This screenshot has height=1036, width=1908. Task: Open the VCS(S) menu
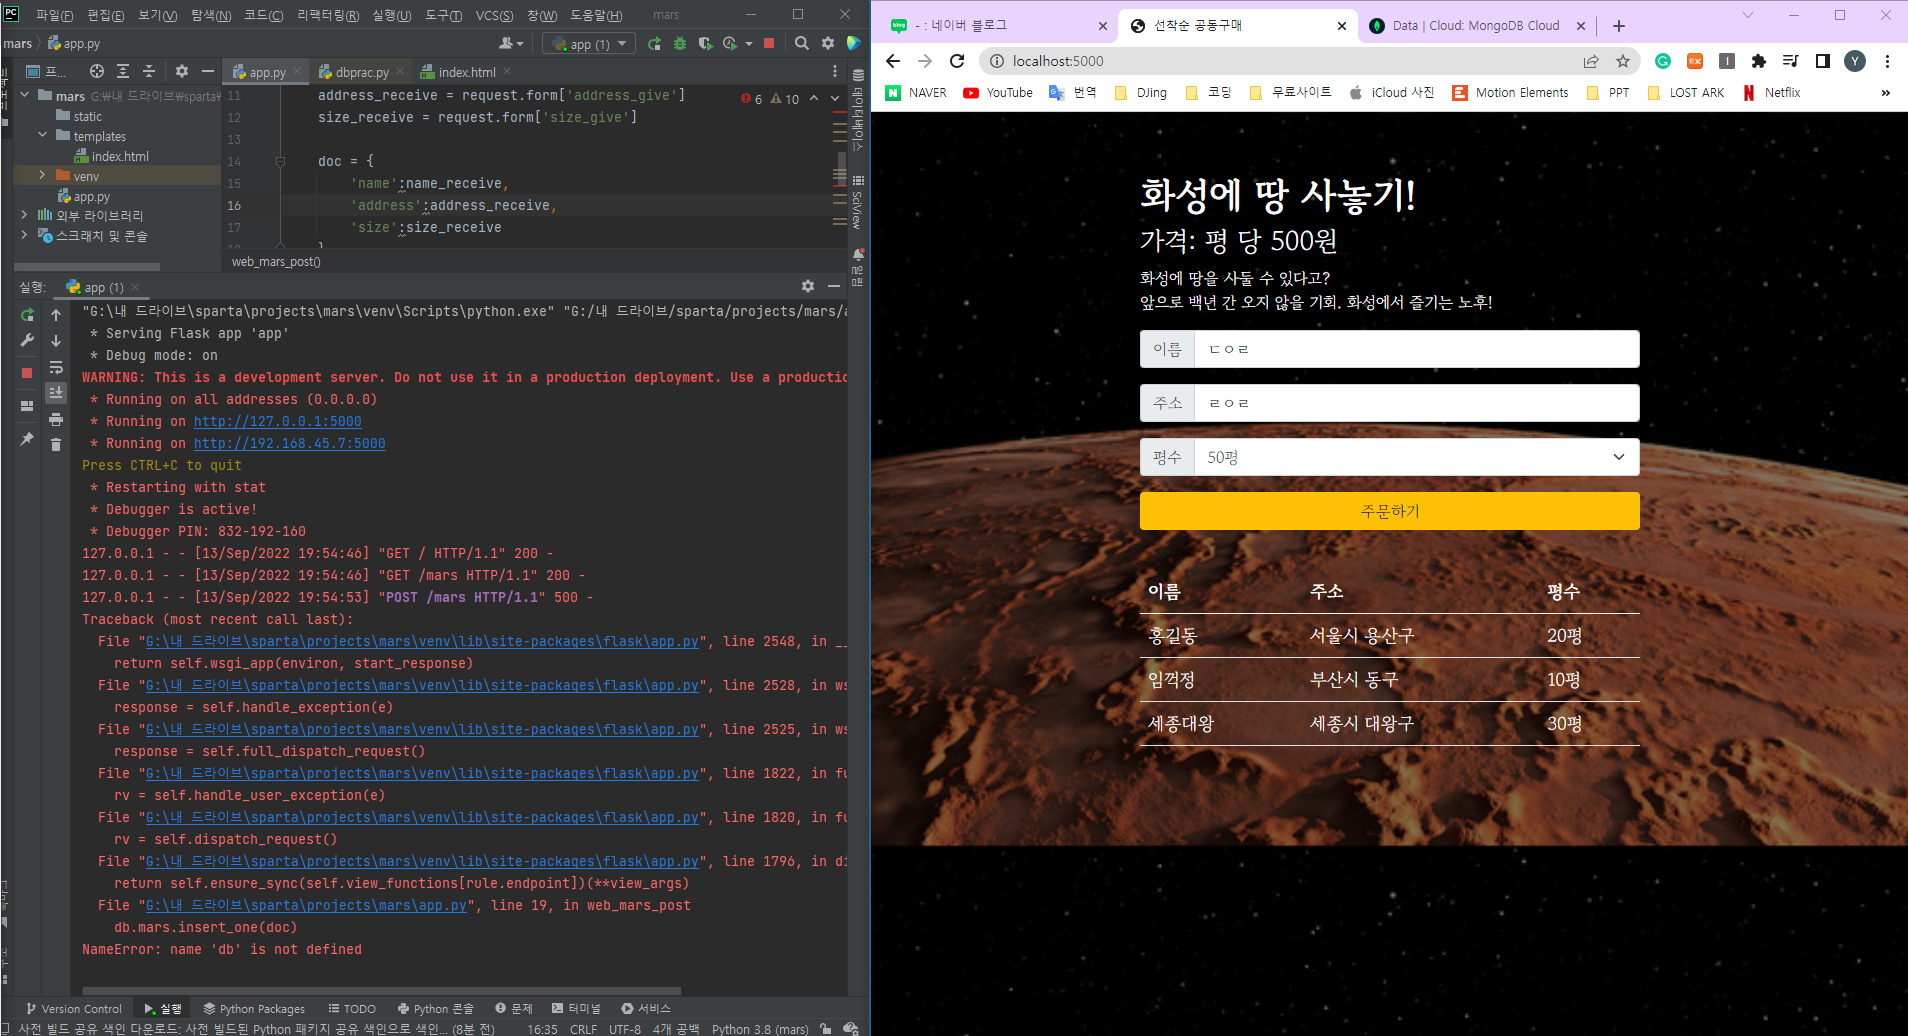494,15
